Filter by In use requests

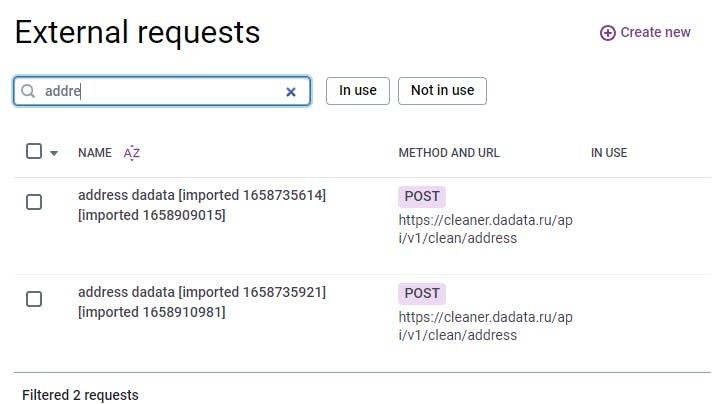tap(357, 90)
